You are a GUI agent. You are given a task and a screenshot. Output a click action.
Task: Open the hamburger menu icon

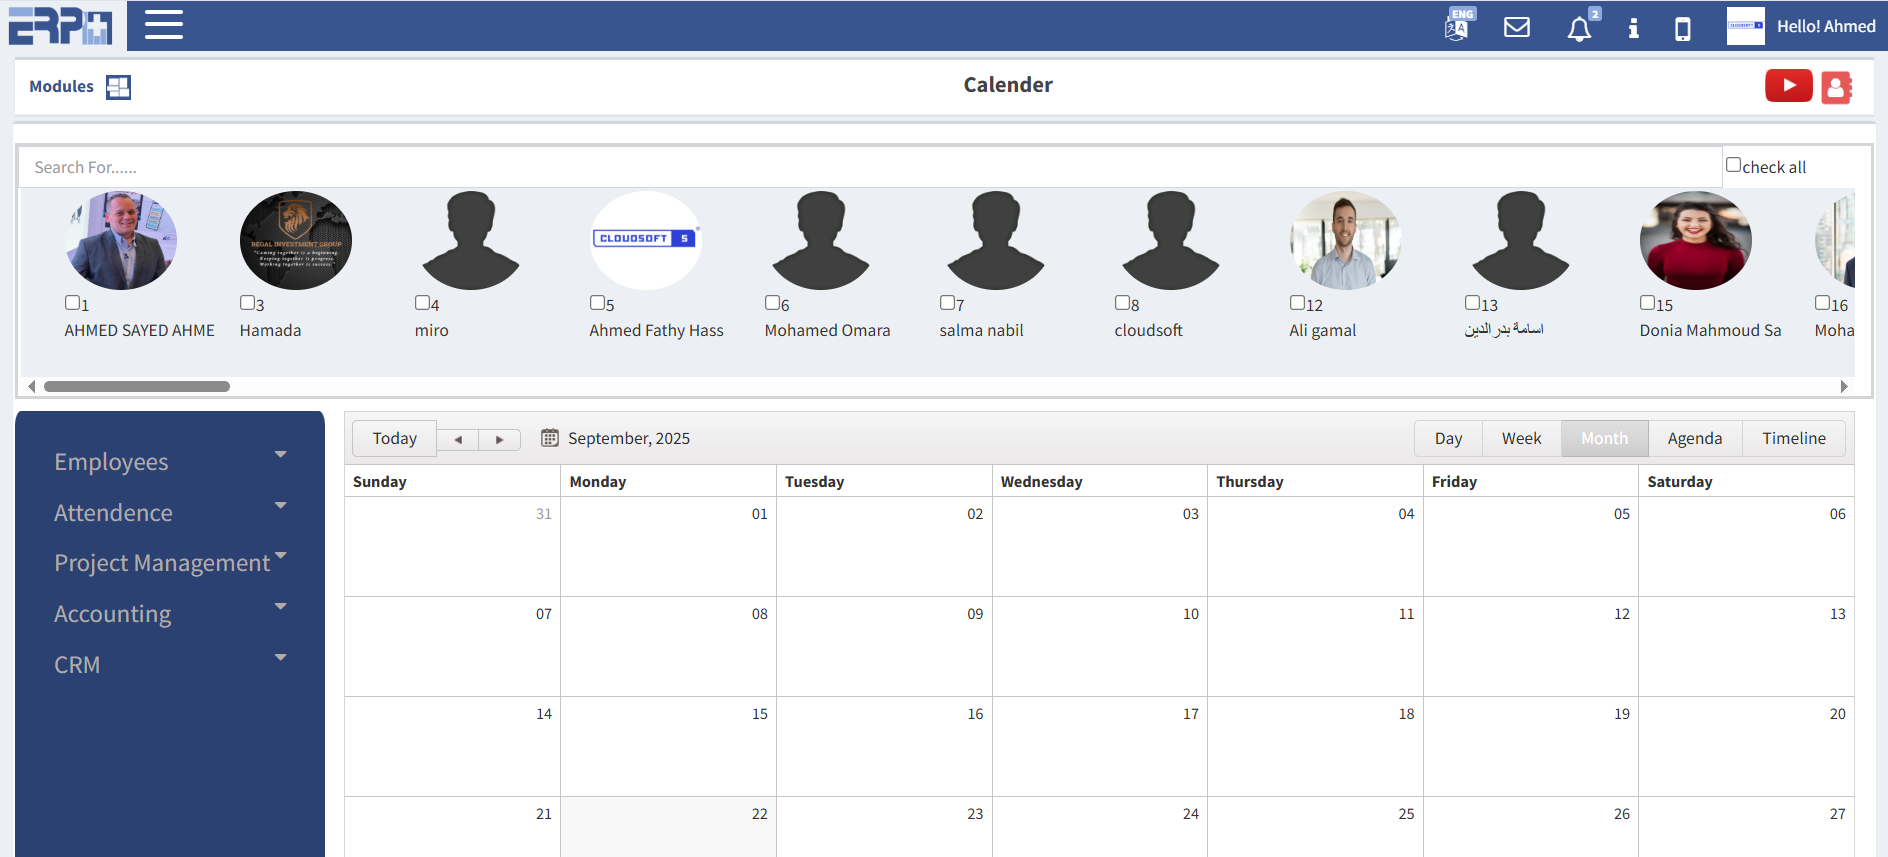[163, 25]
